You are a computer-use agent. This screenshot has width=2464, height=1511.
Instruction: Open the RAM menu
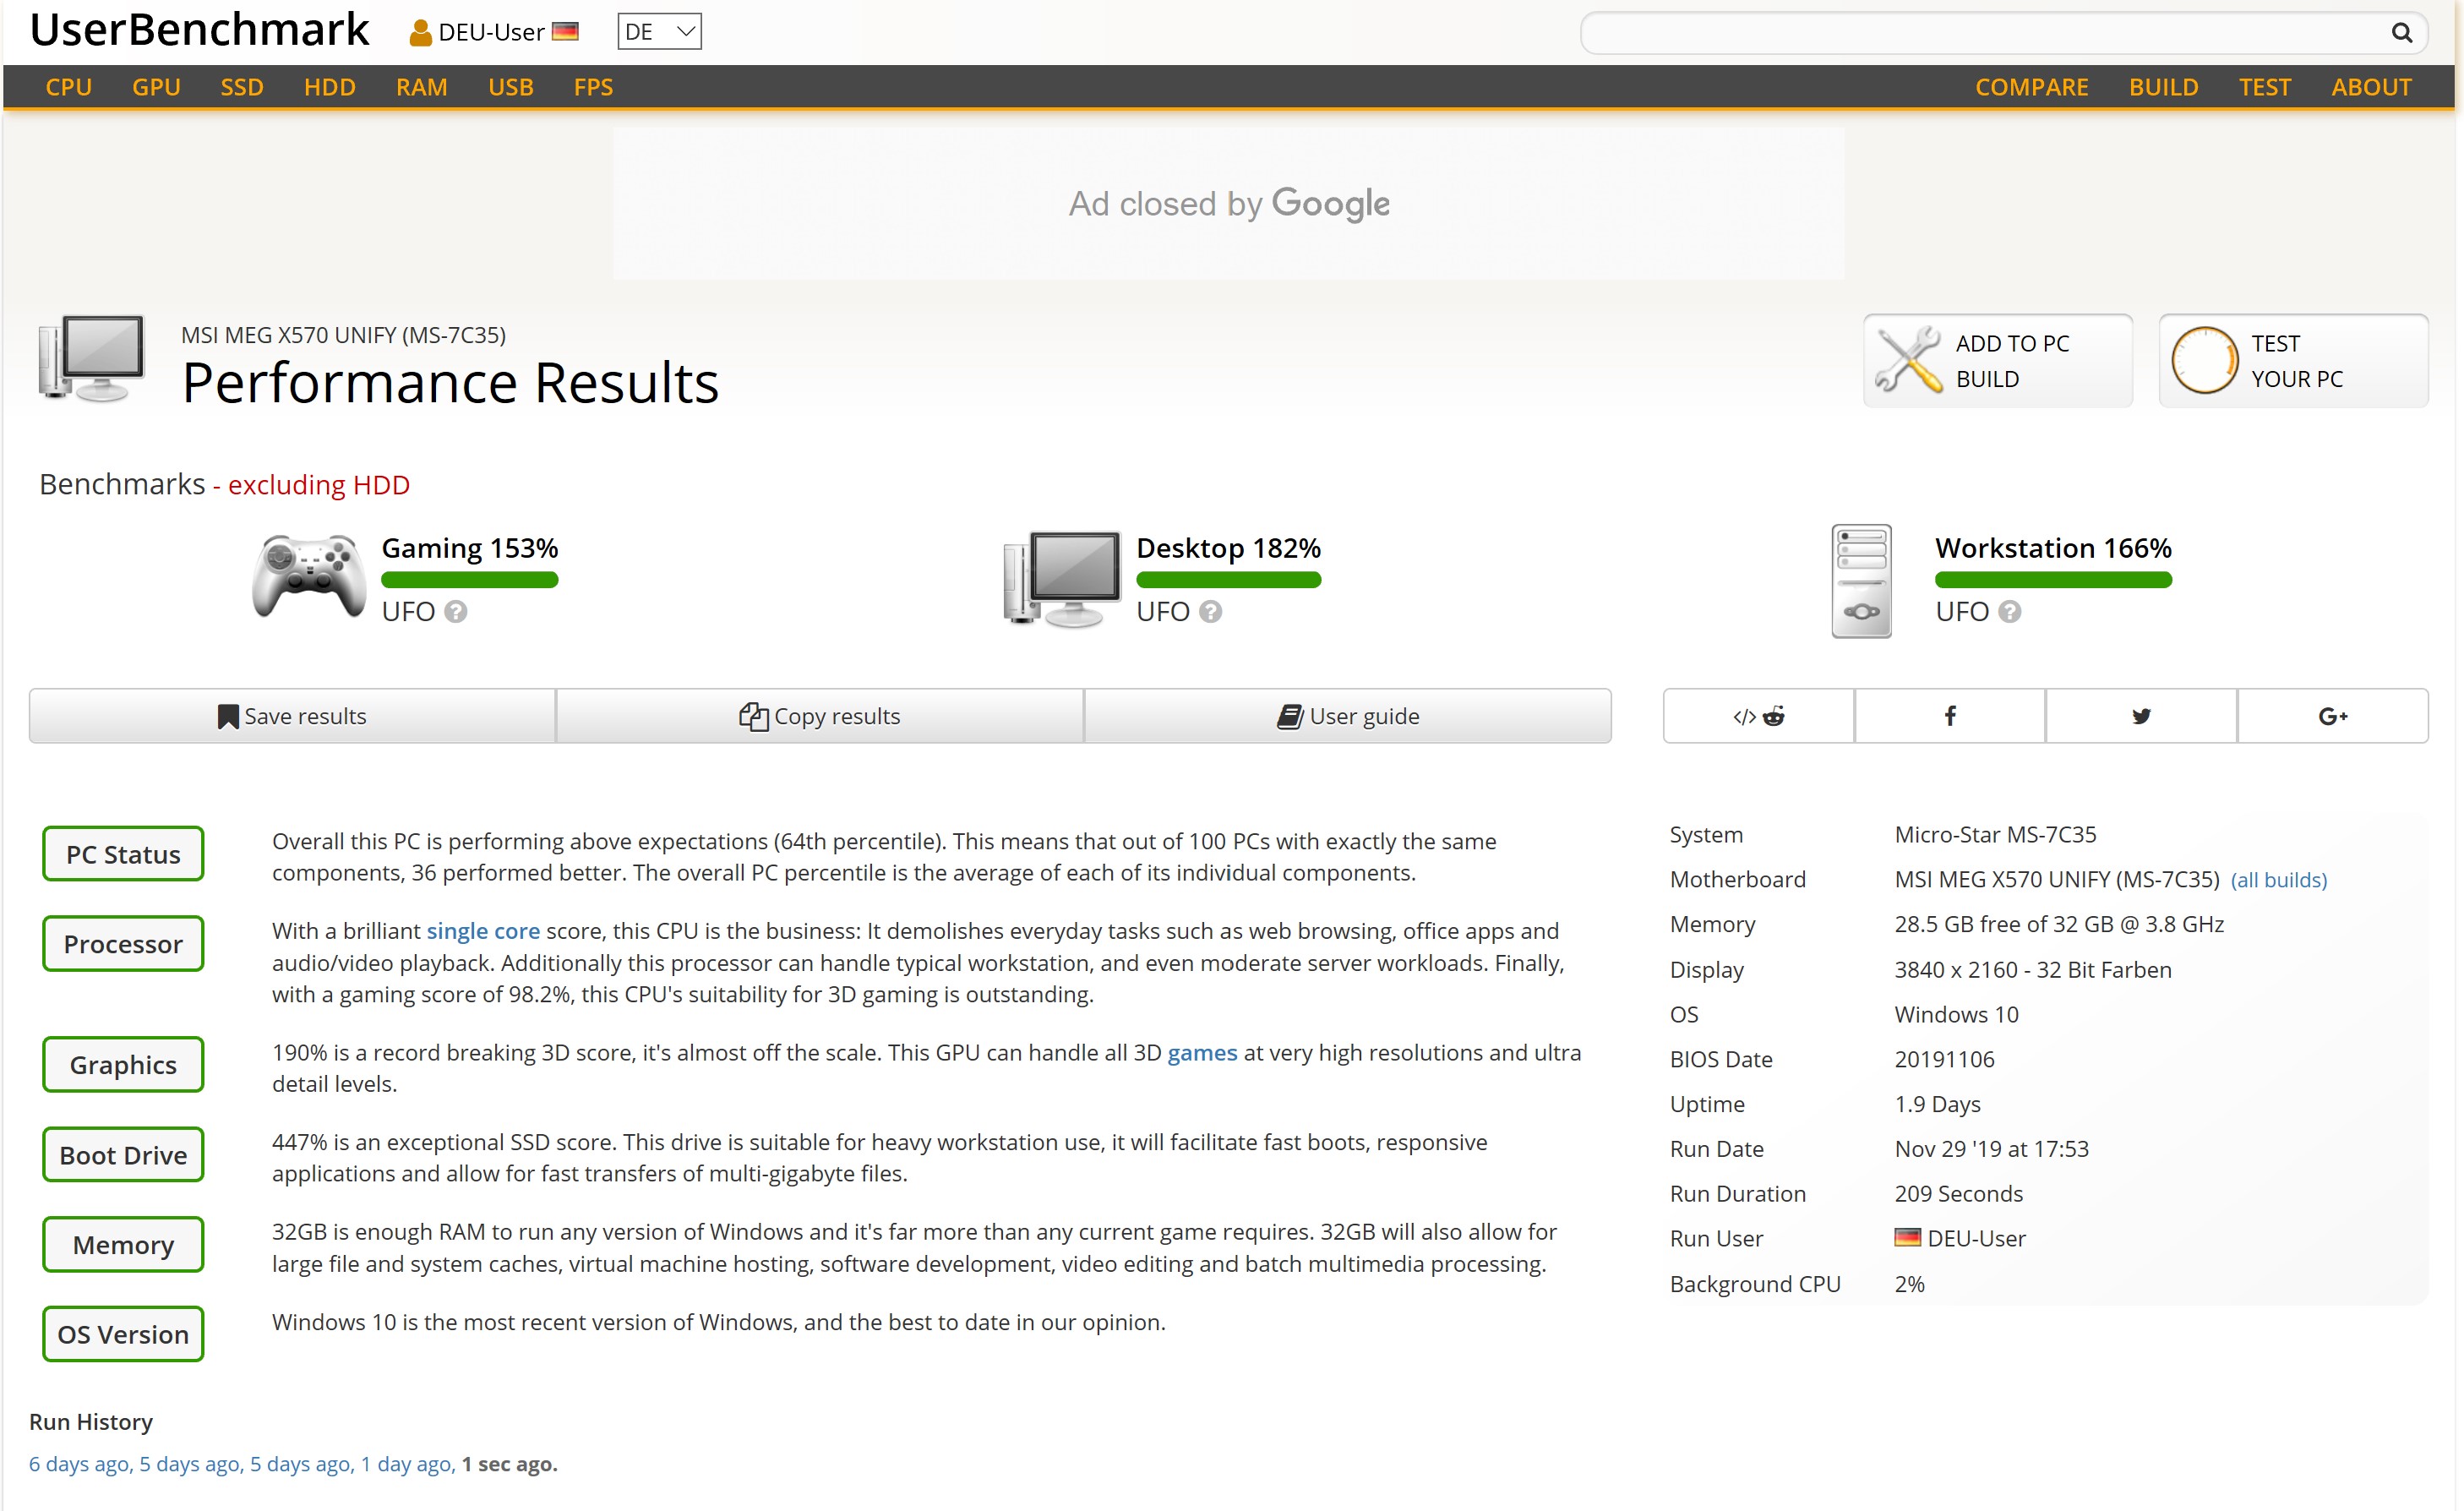[x=421, y=87]
